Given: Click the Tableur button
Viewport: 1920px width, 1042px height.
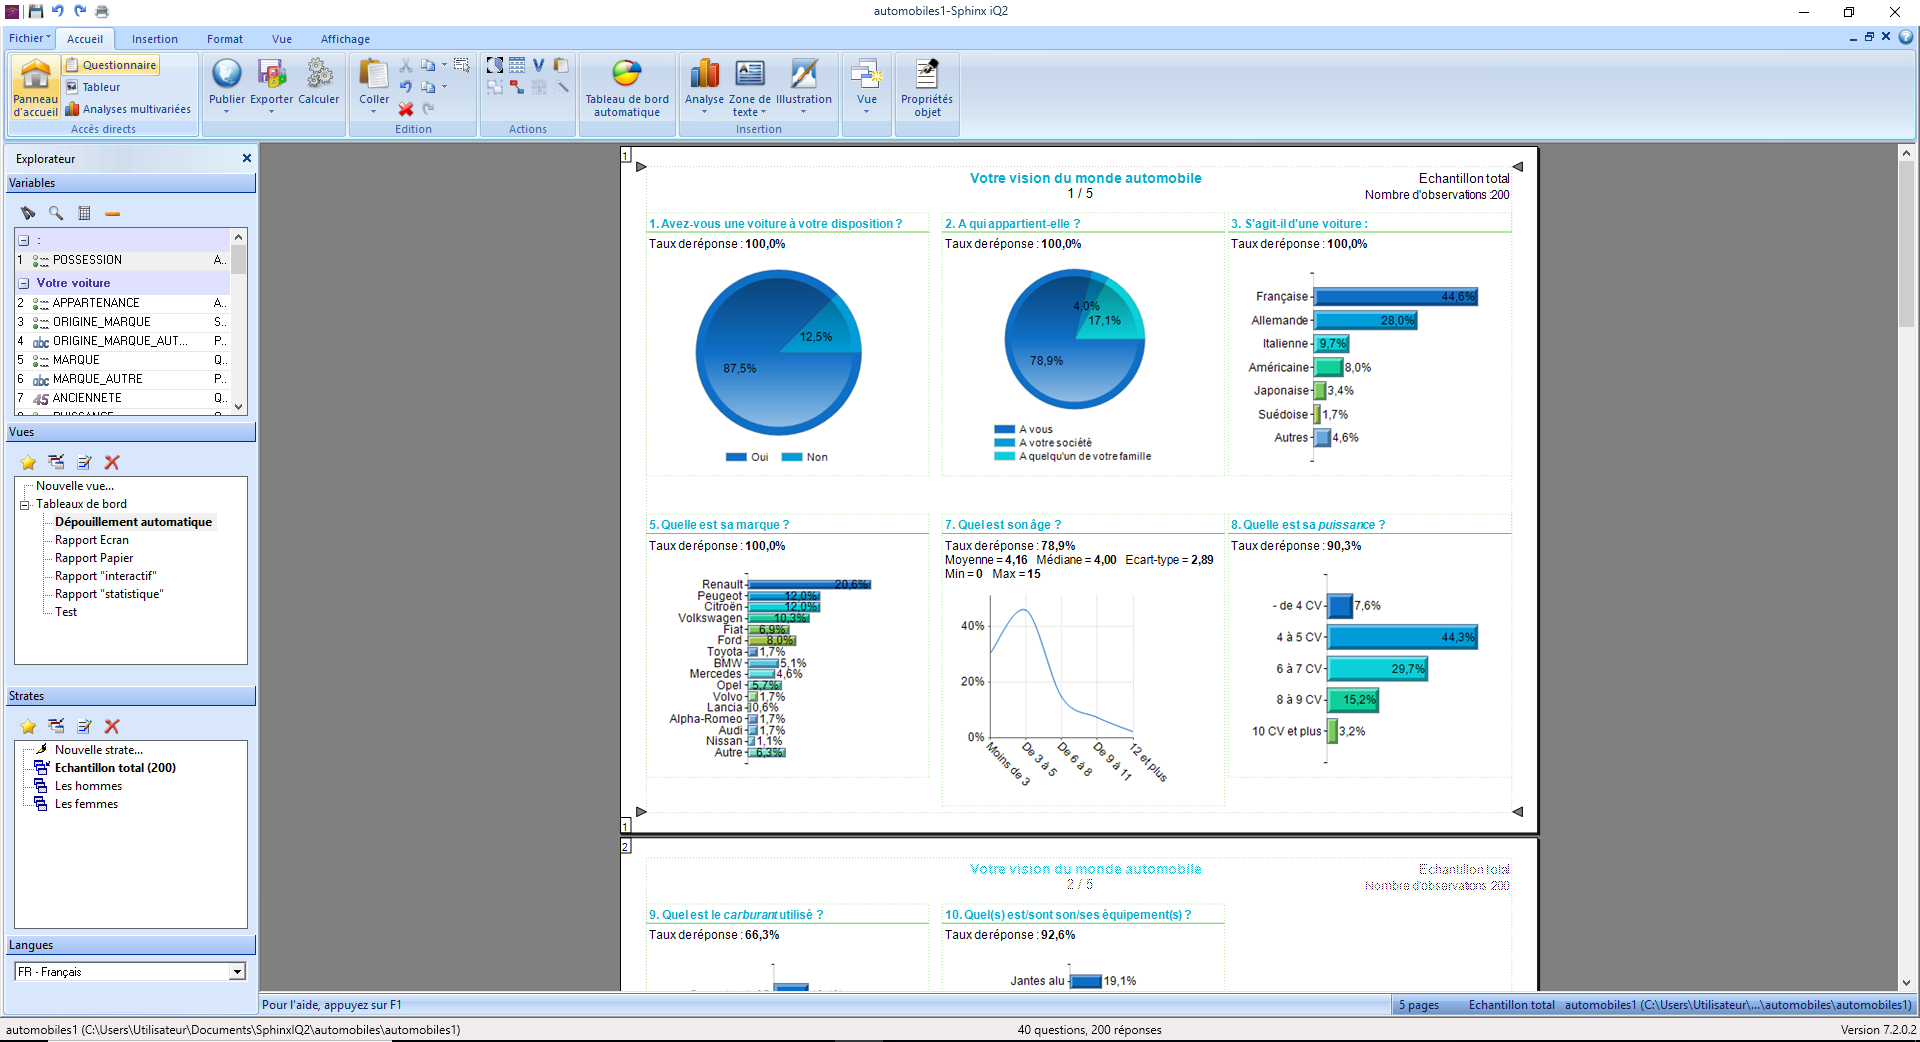Looking at the screenshot, I should click(x=93, y=87).
